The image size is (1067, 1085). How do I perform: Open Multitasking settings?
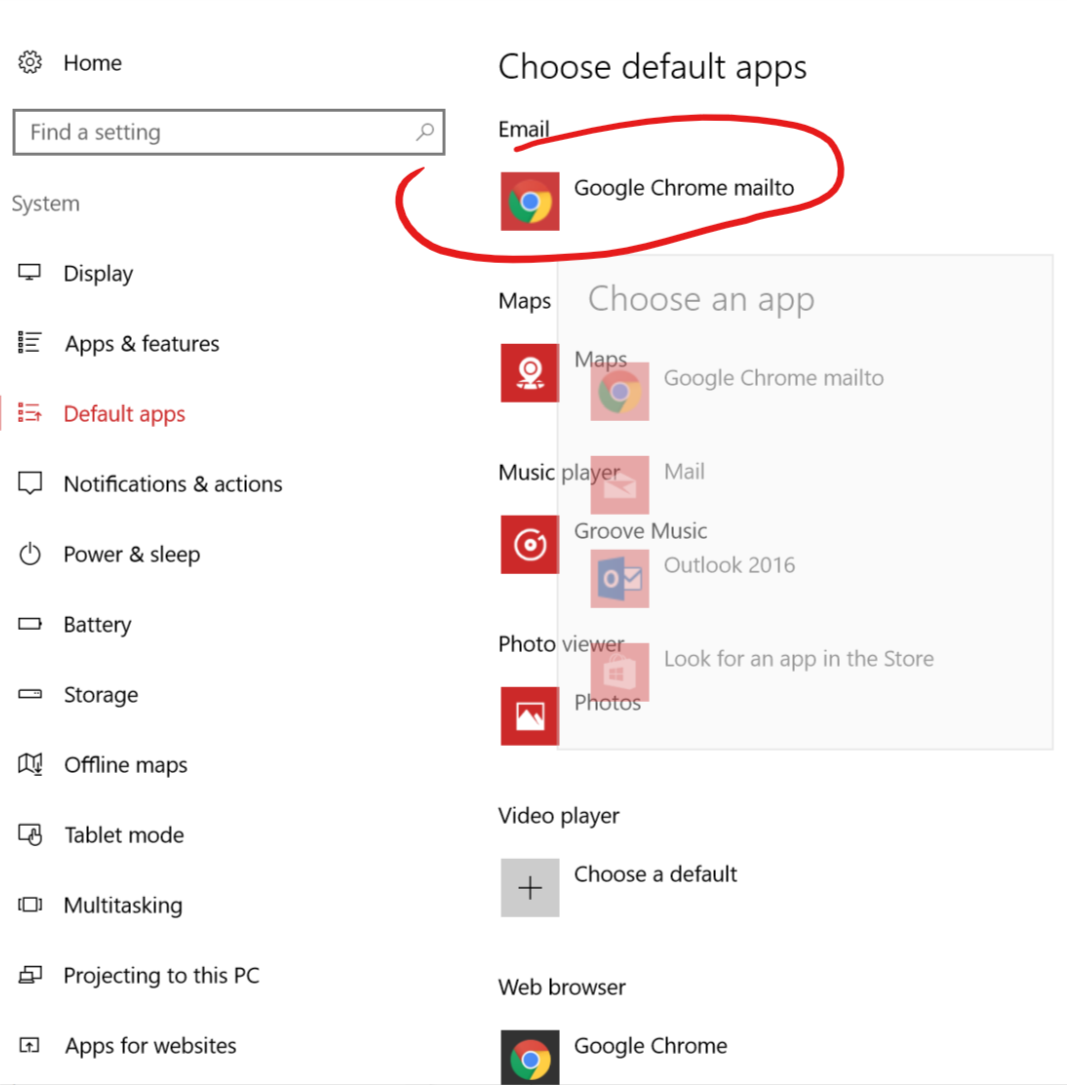pos(123,905)
